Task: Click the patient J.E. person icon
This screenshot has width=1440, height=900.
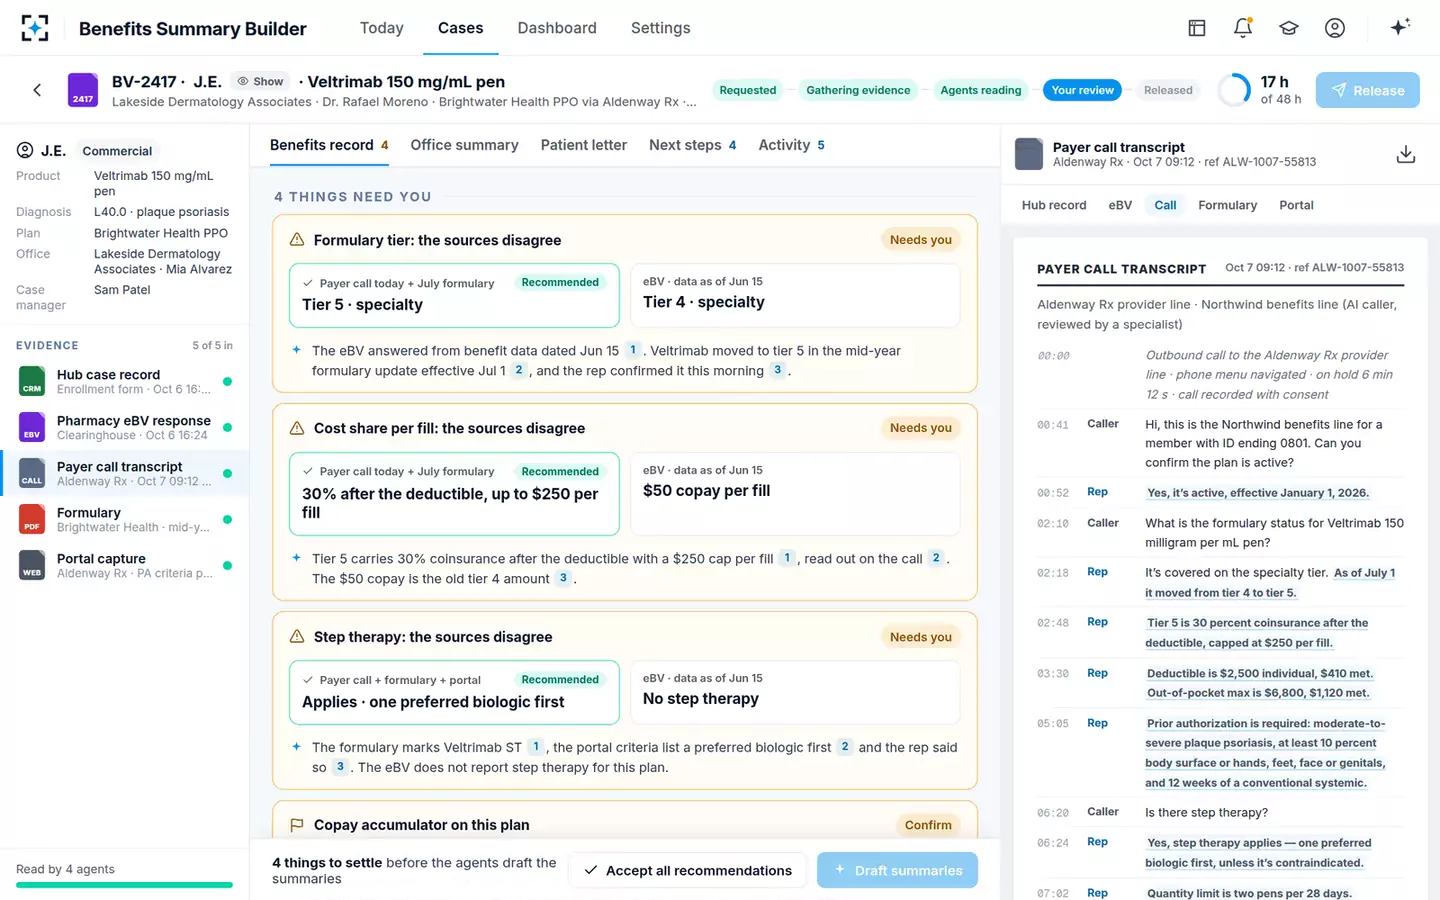Action: [25, 150]
